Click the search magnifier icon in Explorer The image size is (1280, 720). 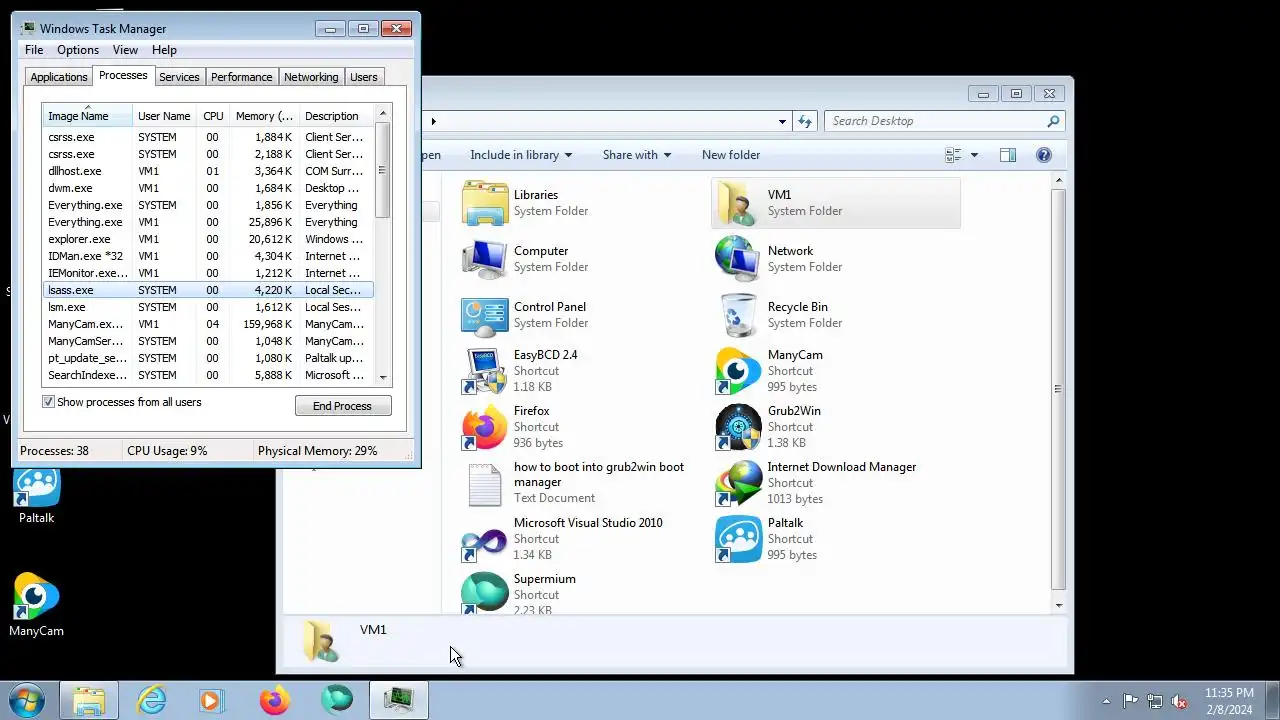click(1053, 121)
